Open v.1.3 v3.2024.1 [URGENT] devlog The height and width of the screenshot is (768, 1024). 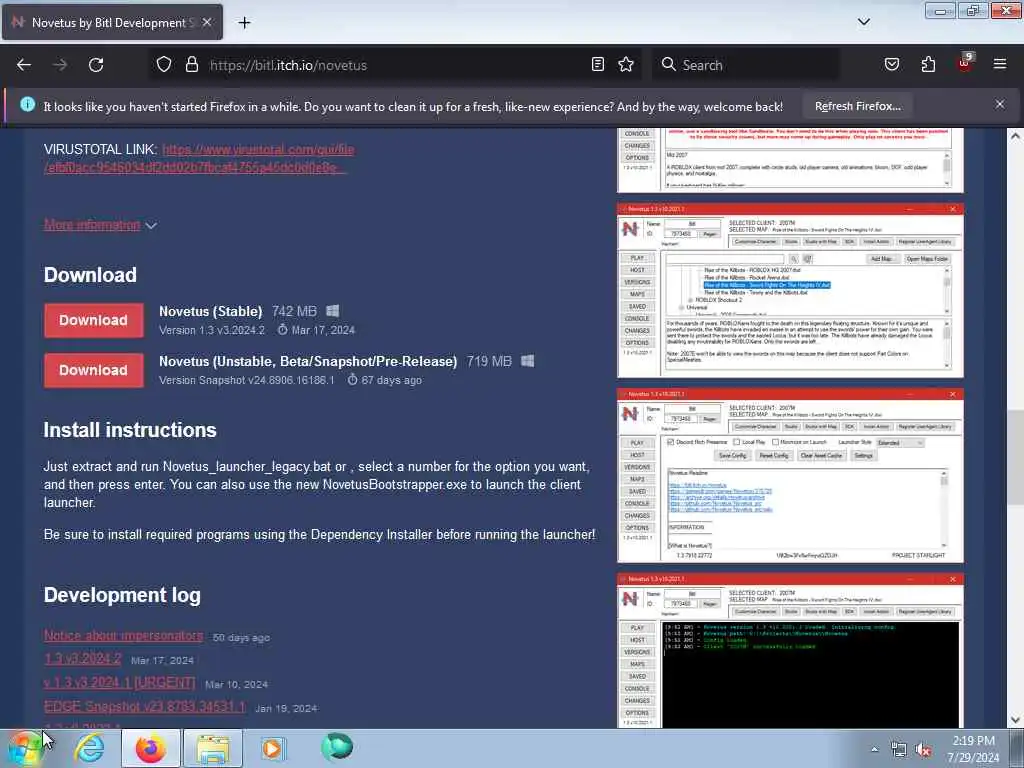pyautogui.click(x=120, y=682)
